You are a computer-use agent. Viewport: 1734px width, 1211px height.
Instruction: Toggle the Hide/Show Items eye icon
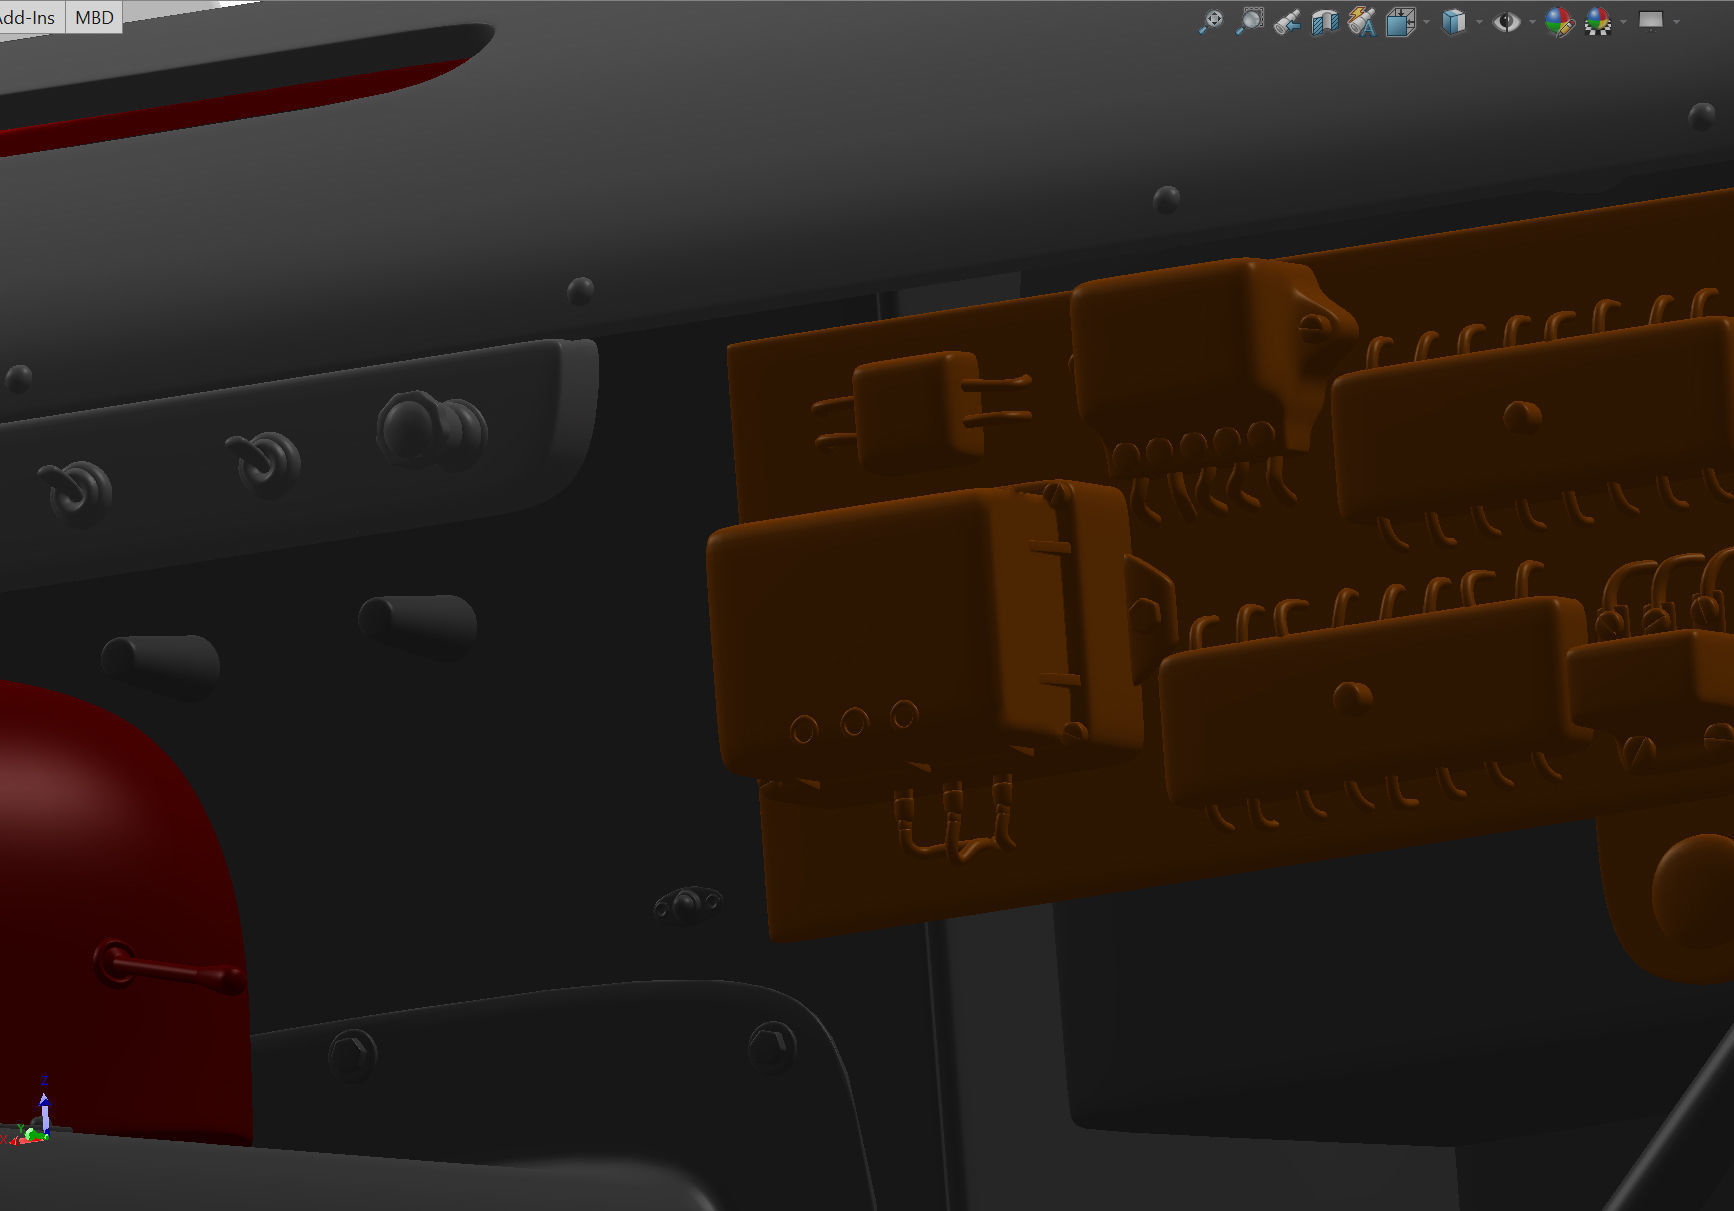tap(1506, 21)
